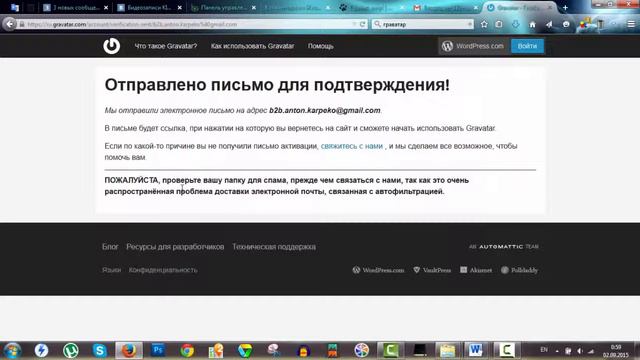
Task: Switch to the tab with paw icon
Action: click(371, 7)
